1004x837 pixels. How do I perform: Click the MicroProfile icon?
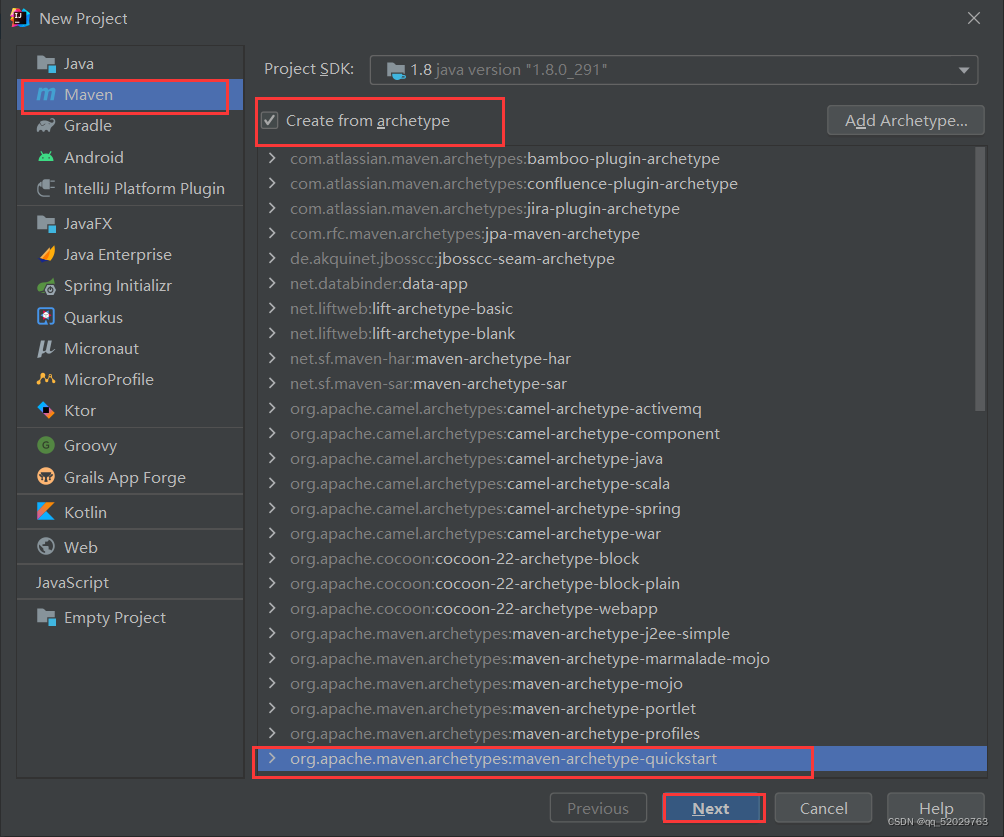tap(46, 379)
